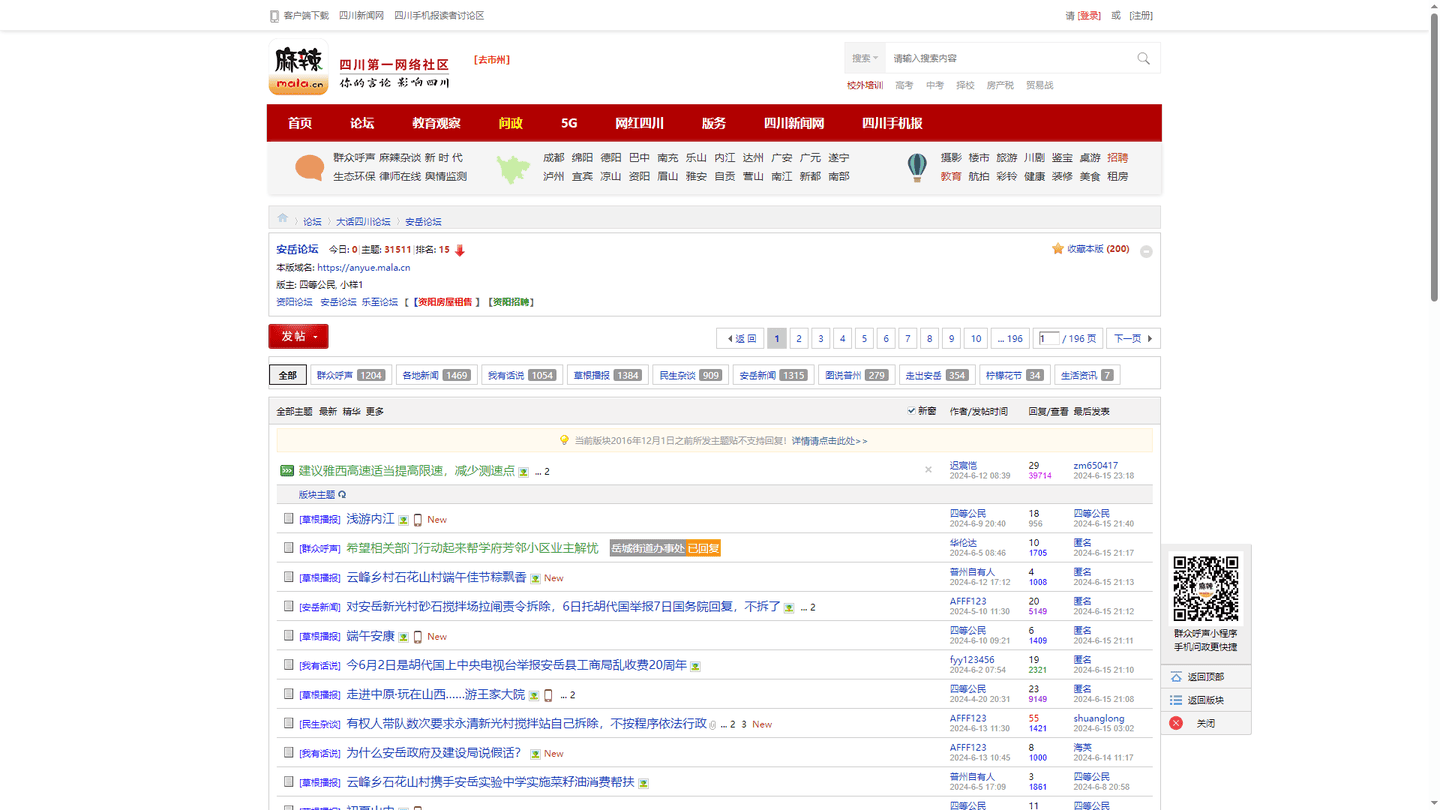Select the 全部 category tab
This screenshot has height=810, width=1440.
[x=288, y=375]
